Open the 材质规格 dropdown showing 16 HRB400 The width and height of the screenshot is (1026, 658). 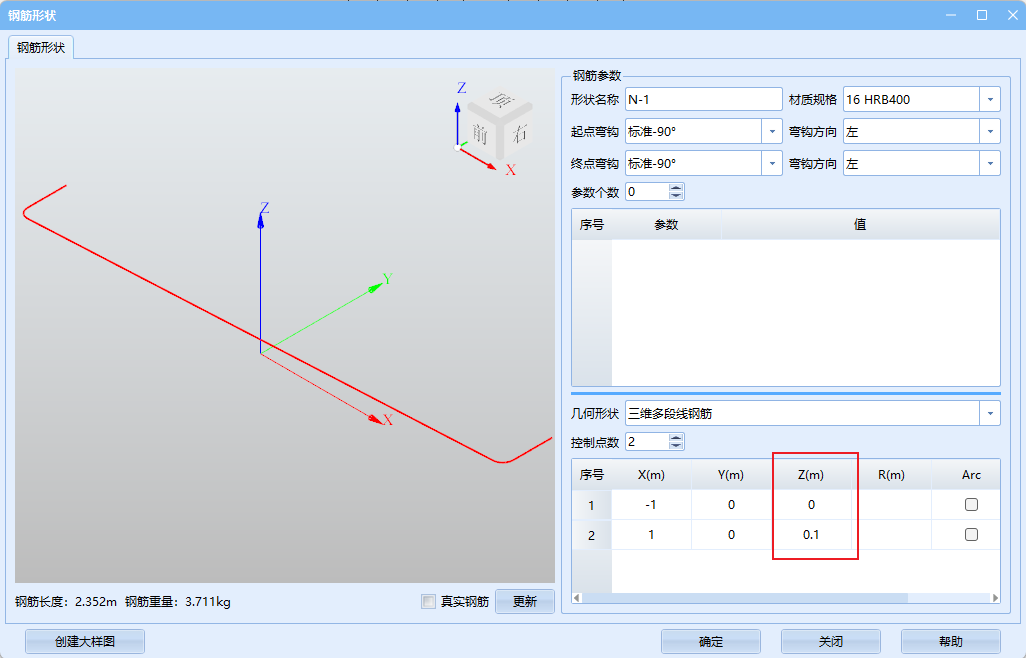tap(989, 100)
